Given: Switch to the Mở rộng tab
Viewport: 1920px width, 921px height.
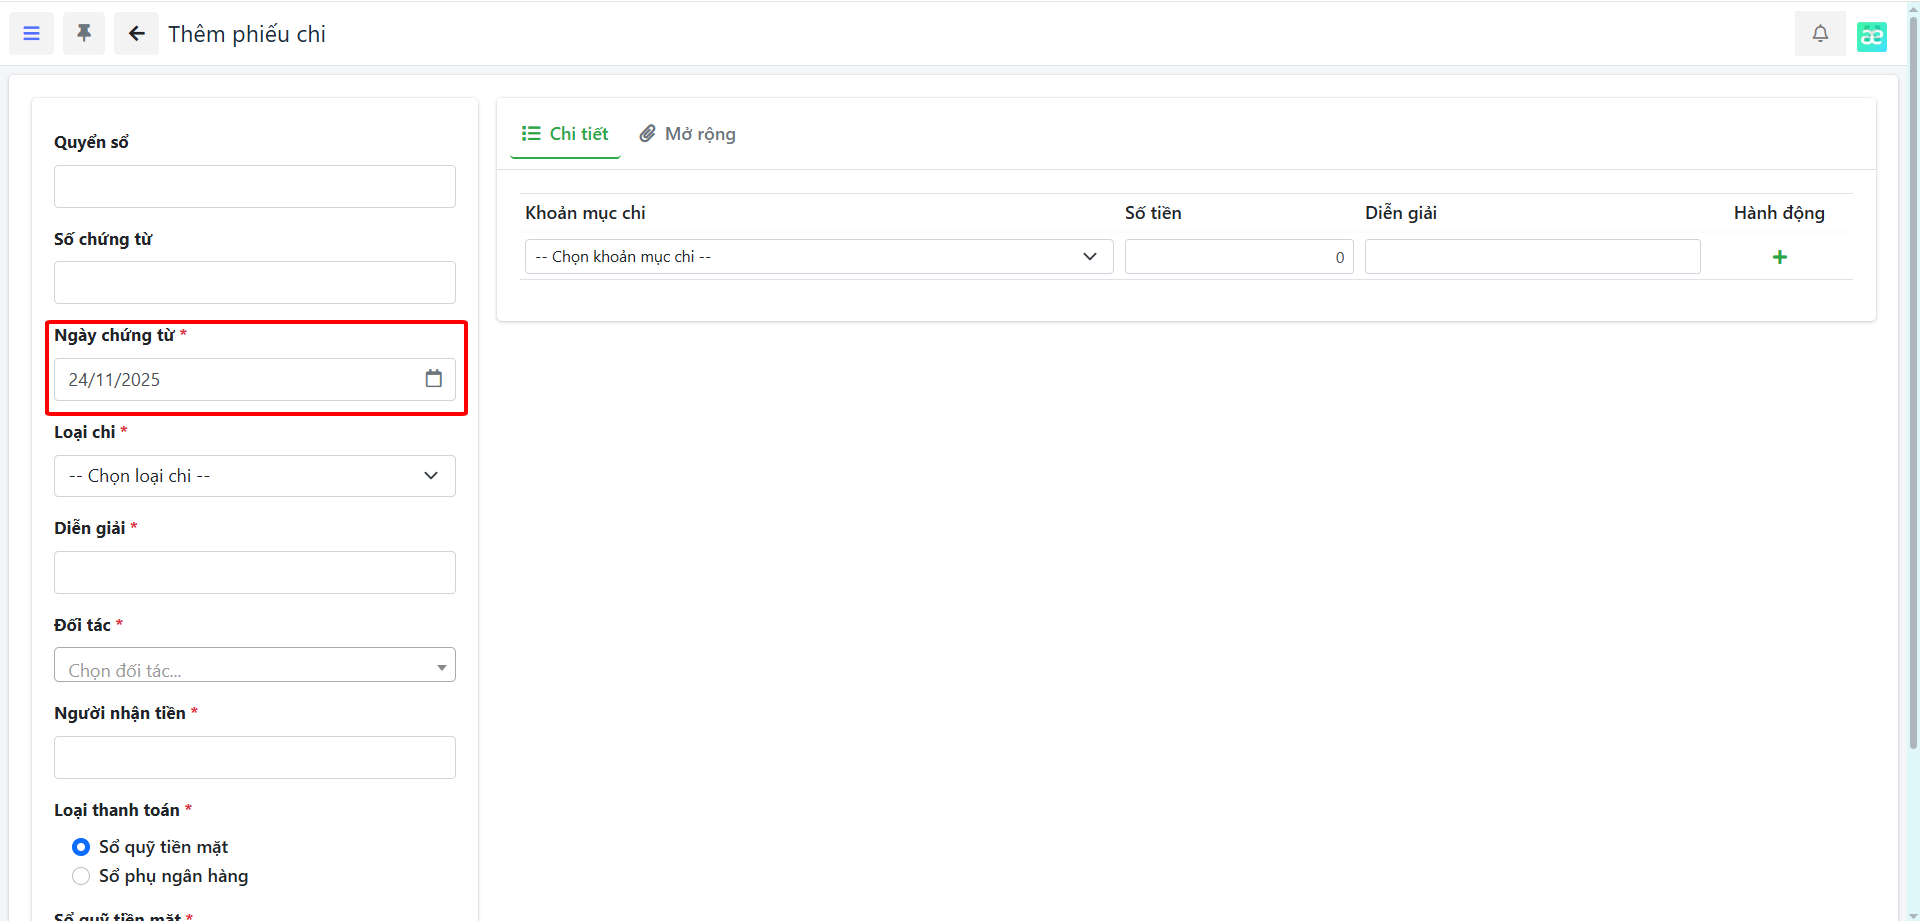Looking at the screenshot, I should (688, 134).
